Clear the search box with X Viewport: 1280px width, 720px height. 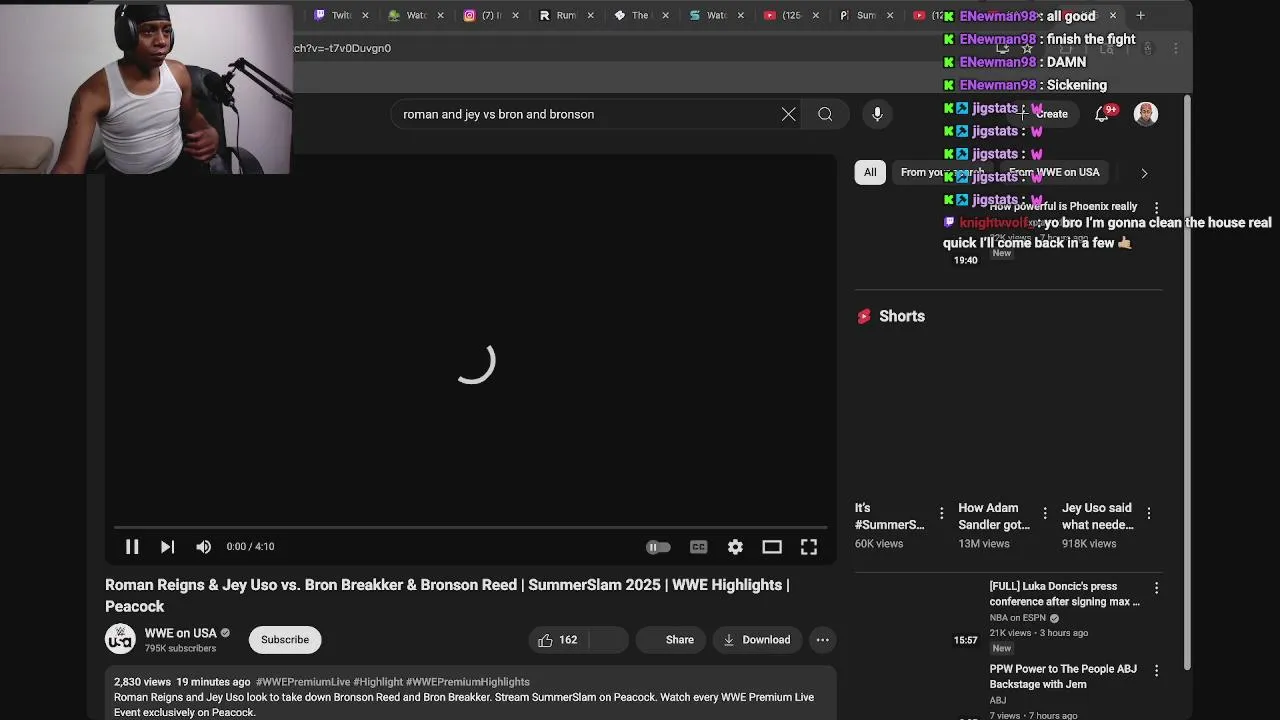pyautogui.click(x=789, y=114)
